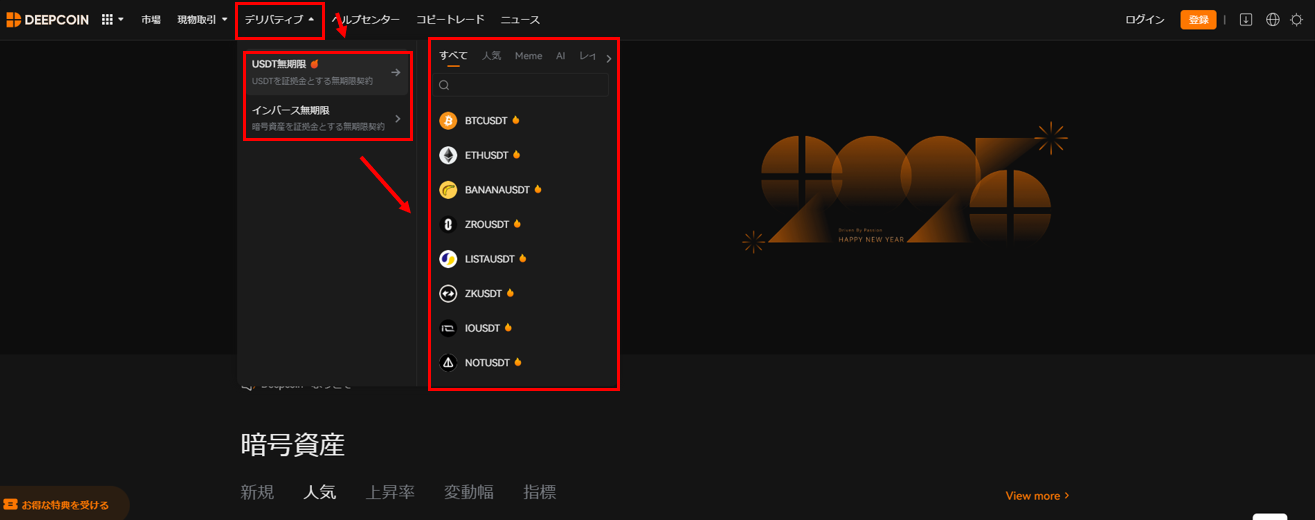Open コピートレード page
This screenshot has width=1315, height=520.
point(450,19)
